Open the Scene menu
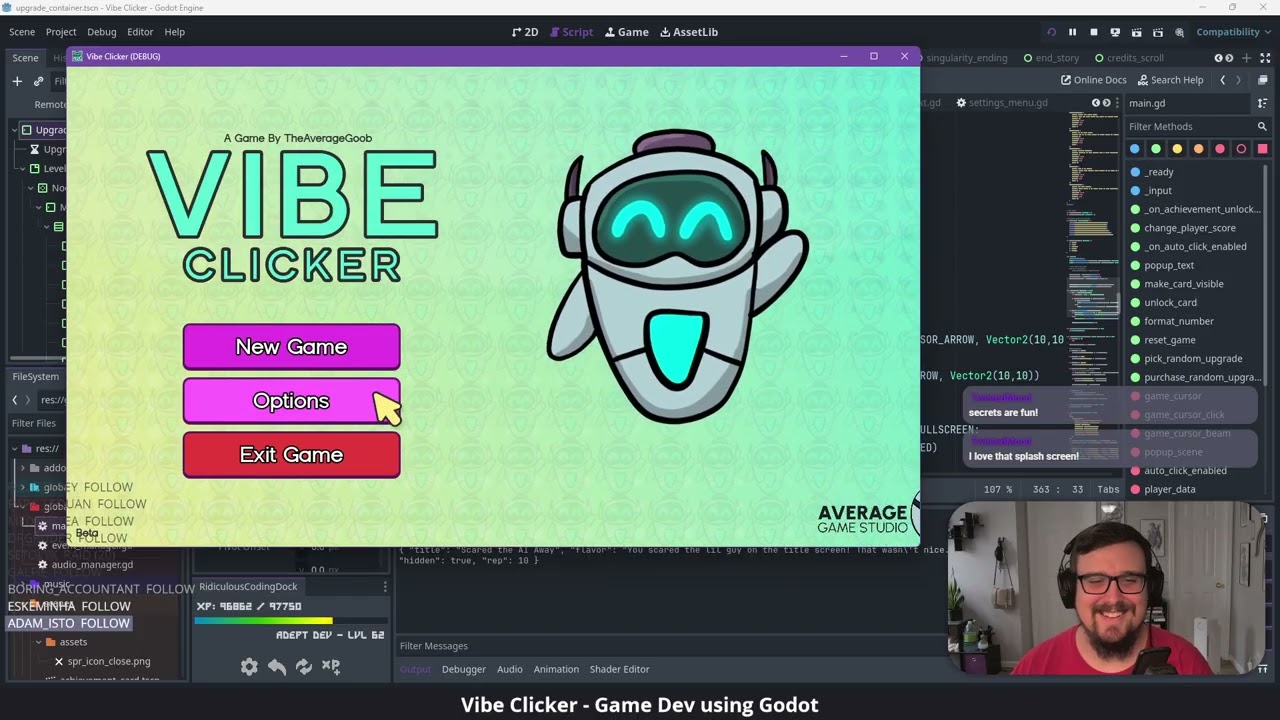Viewport: 1280px width, 720px height. click(22, 32)
